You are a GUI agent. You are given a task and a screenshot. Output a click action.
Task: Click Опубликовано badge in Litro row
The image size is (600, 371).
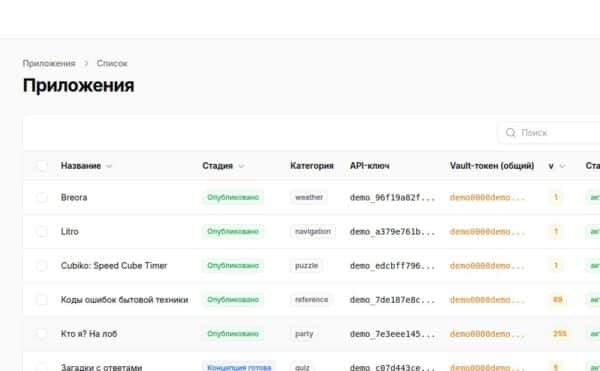[x=233, y=231]
